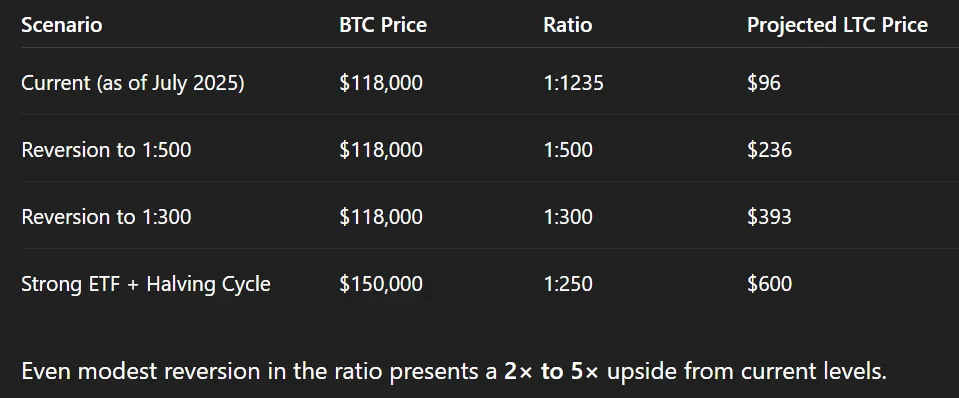Screen dimensions: 959x398
Task: Click the Projected LTC Price header
Action: [x=837, y=25]
